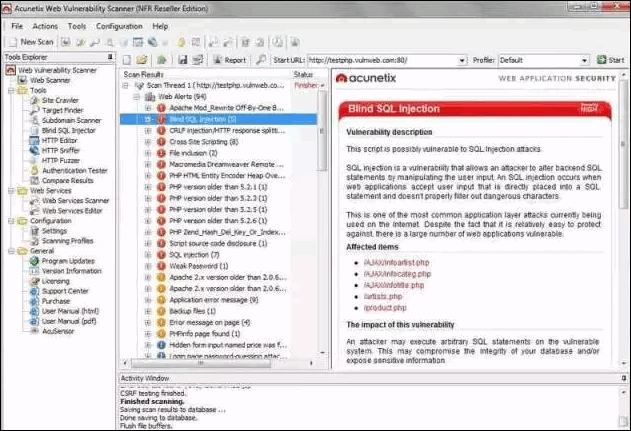631x431 pixels.
Task: Collapse the General folder
Action: click(x=11, y=251)
